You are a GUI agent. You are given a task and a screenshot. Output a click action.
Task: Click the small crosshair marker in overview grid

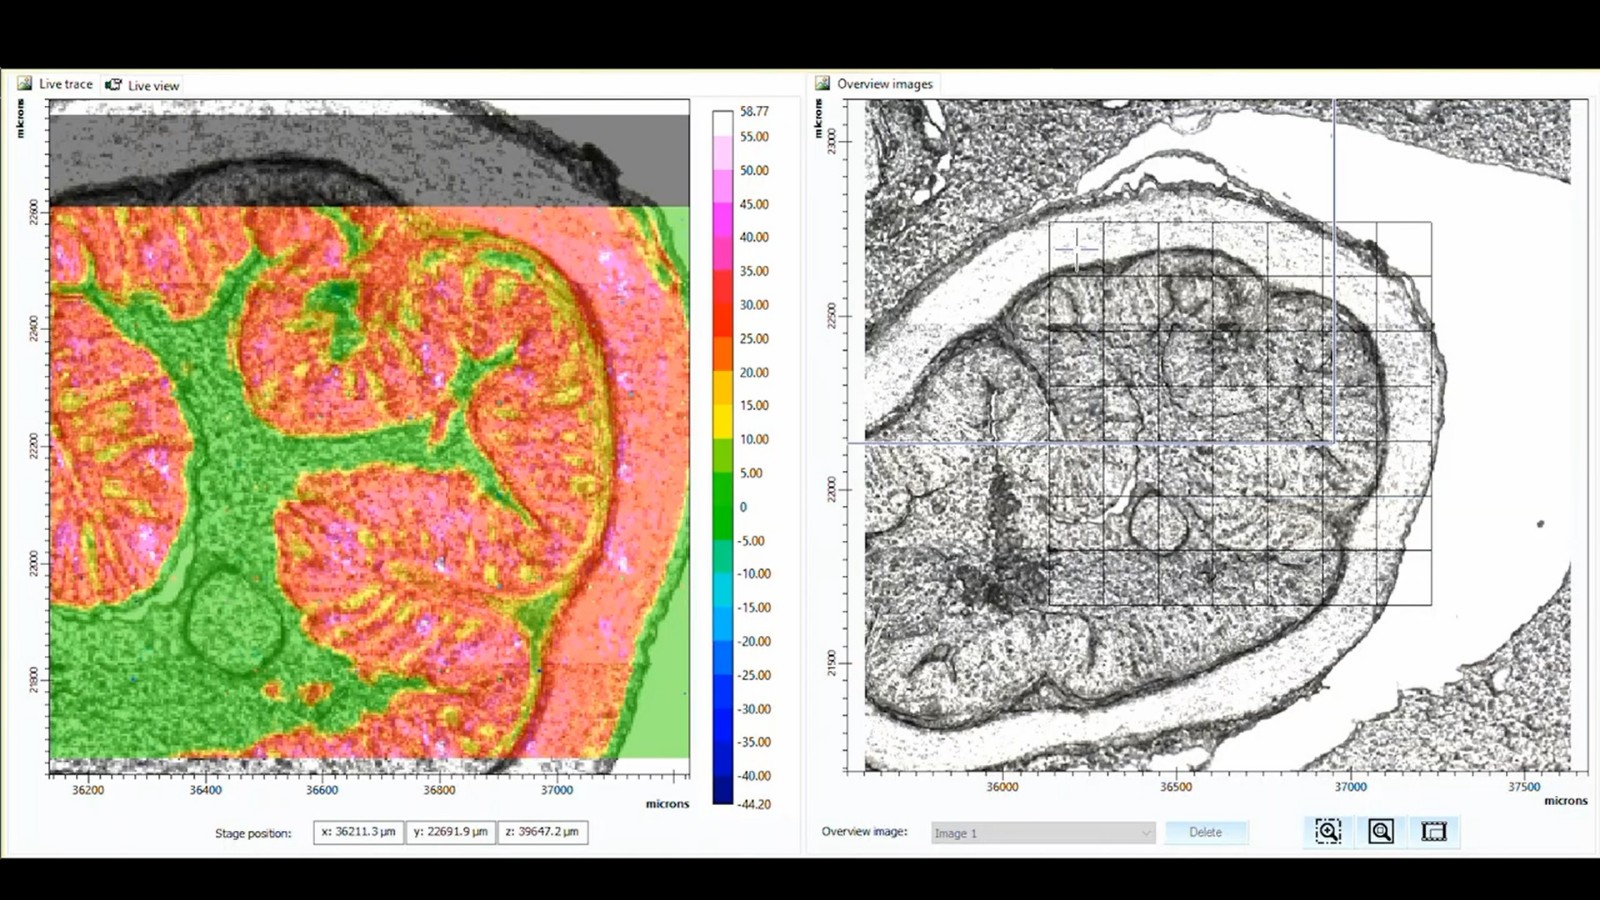pos(1076,248)
